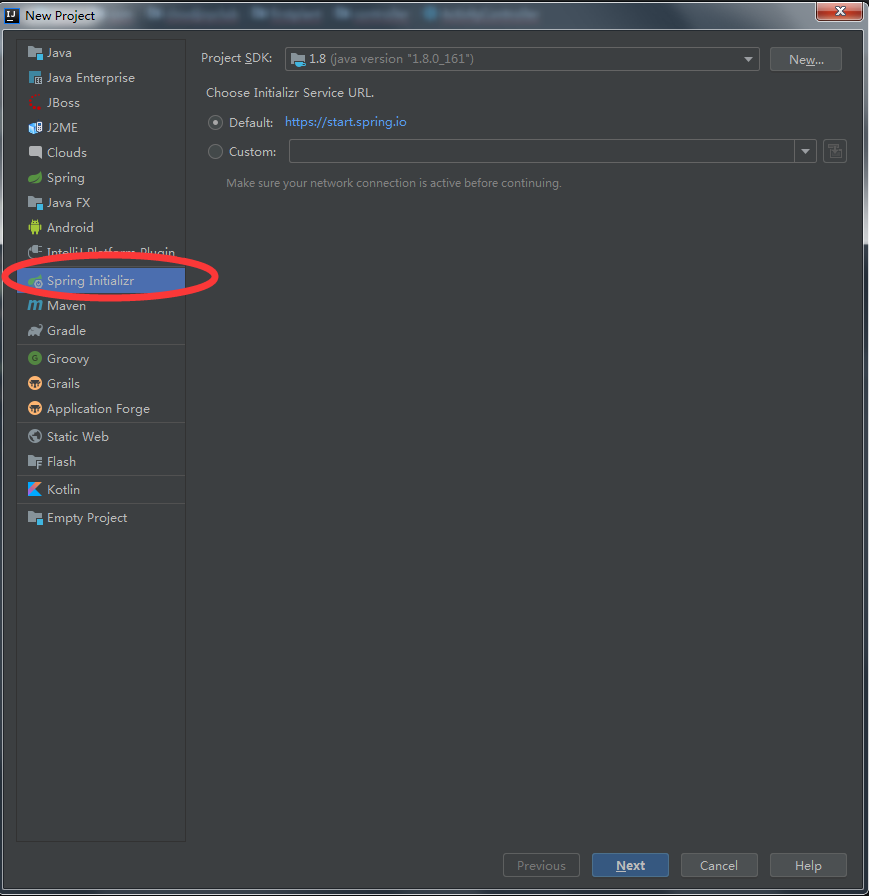Select the Android text label
This screenshot has height=896, width=869.
pyautogui.click(x=70, y=227)
